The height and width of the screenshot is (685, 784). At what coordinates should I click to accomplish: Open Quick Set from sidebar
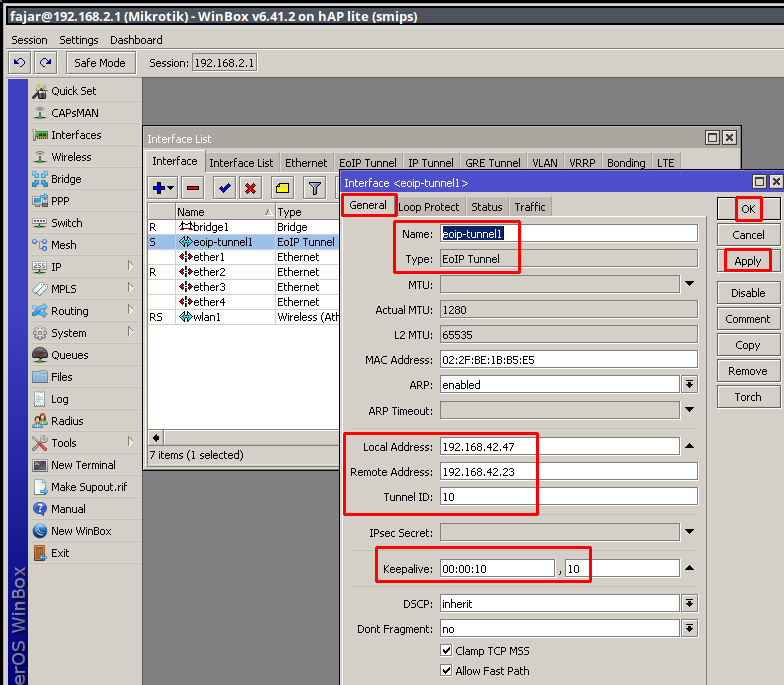click(74, 91)
